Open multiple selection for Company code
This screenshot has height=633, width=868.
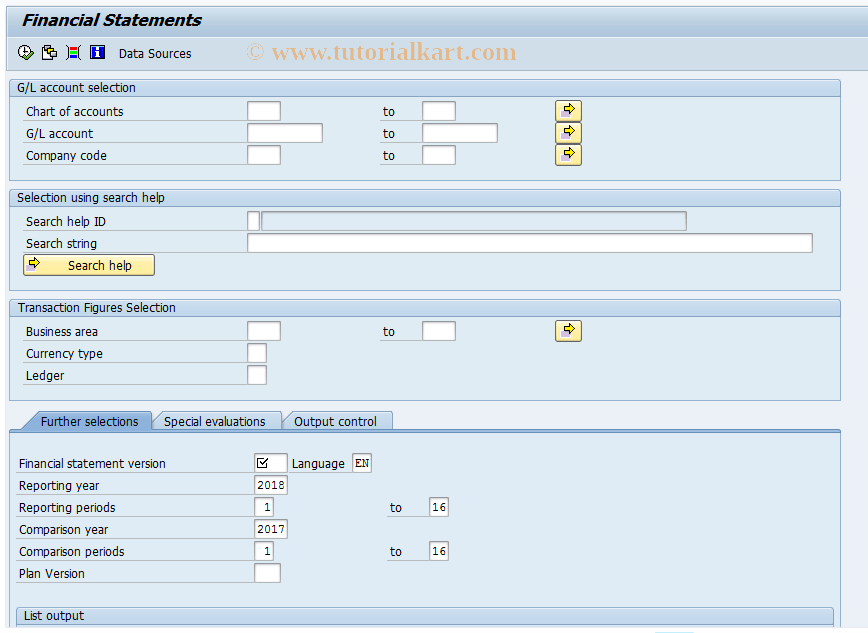[x=568, y=154]
